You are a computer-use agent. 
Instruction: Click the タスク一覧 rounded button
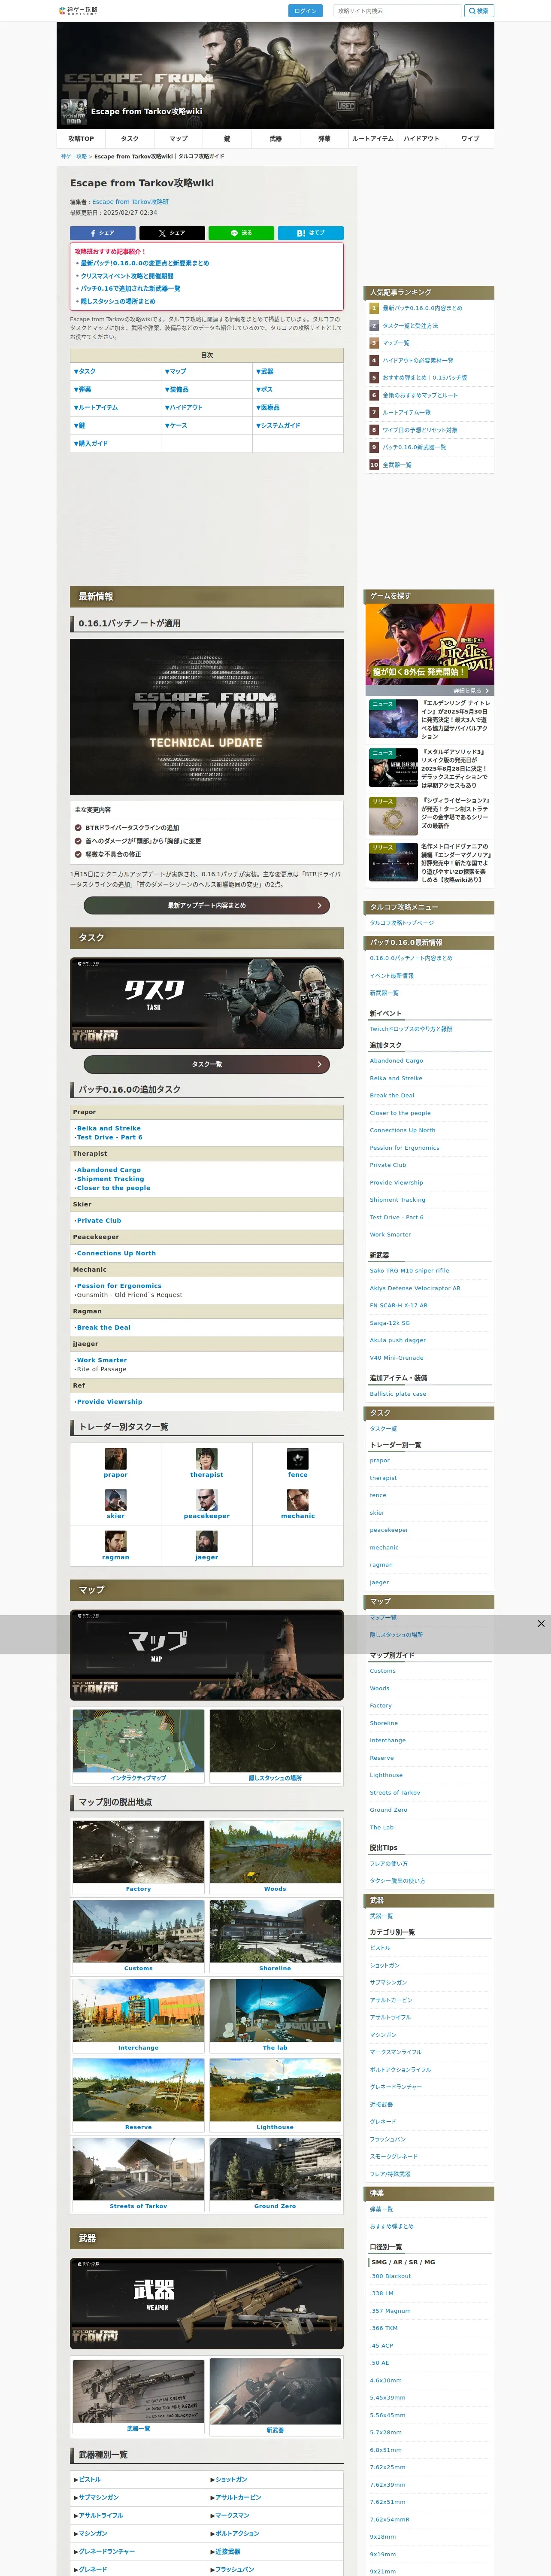(207, 1064)
